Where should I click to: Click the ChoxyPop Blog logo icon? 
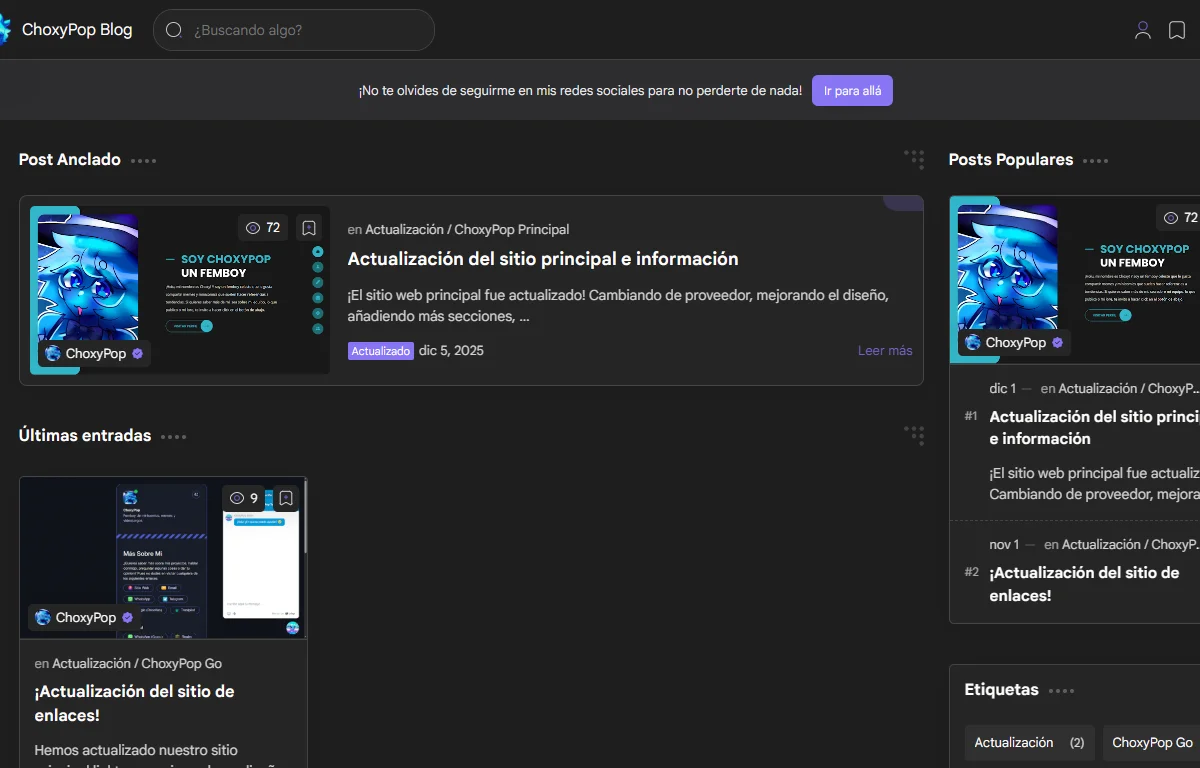(x=5, y=30)
